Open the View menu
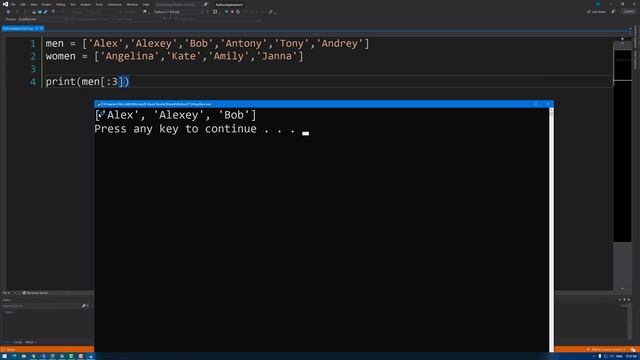The width and height of the screenshot is (640, 360). pos(33,4)
